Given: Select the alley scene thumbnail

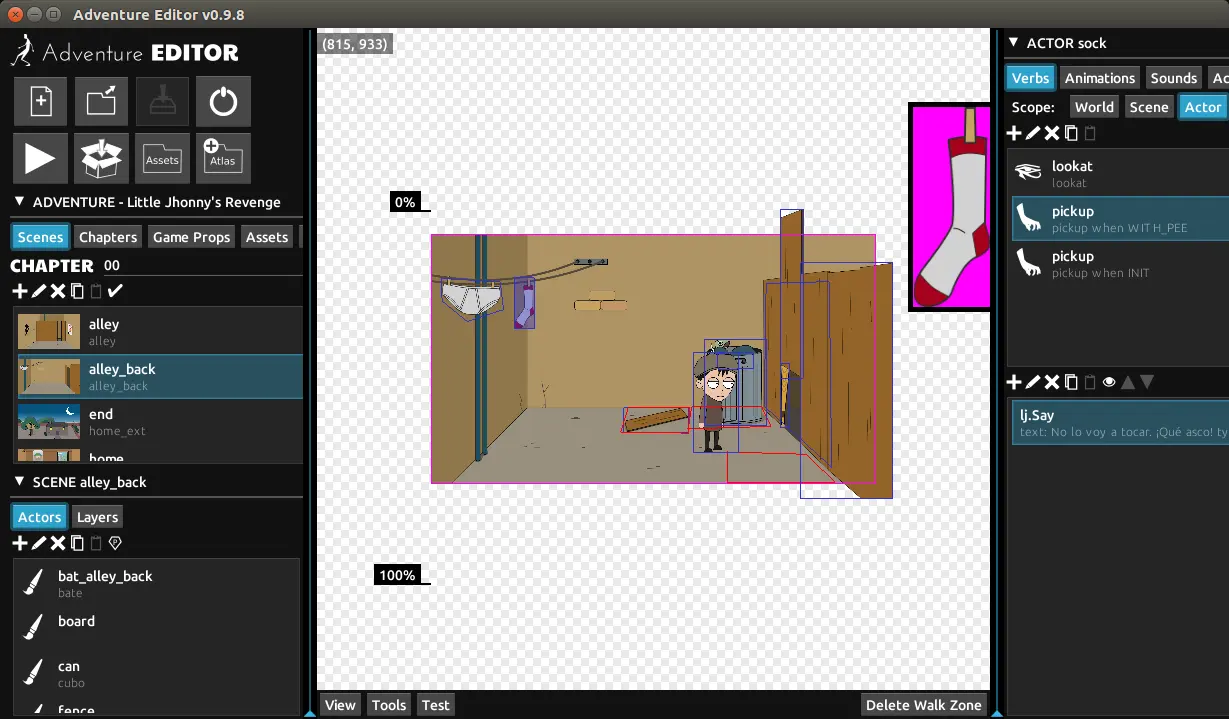Looking at the screenshot, I should coord(49,332).
